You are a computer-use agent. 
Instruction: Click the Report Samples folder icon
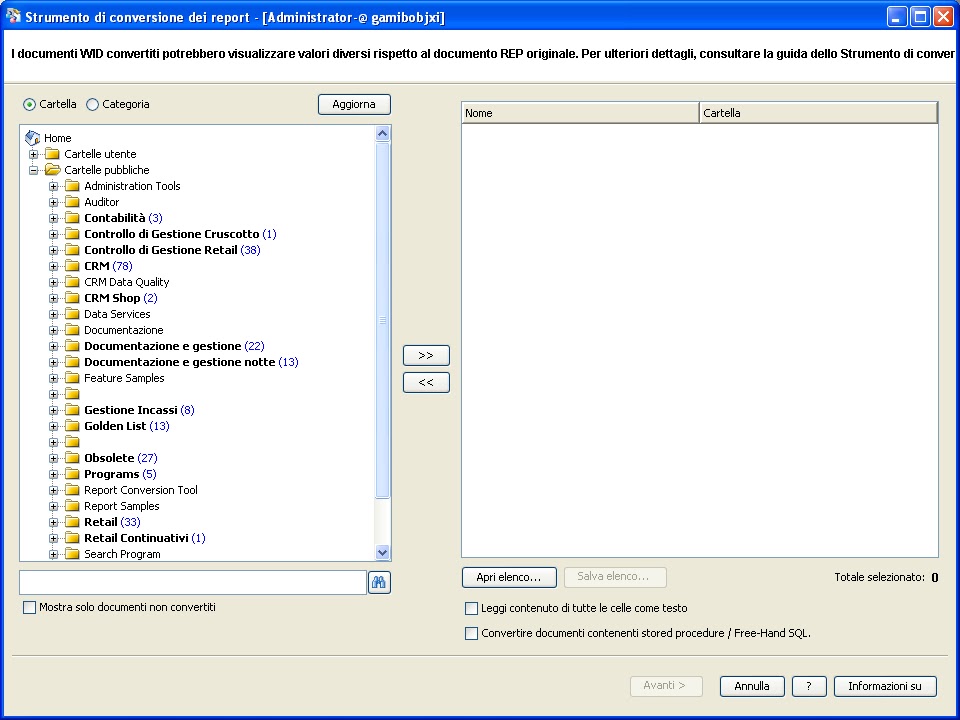pos(71,505)
